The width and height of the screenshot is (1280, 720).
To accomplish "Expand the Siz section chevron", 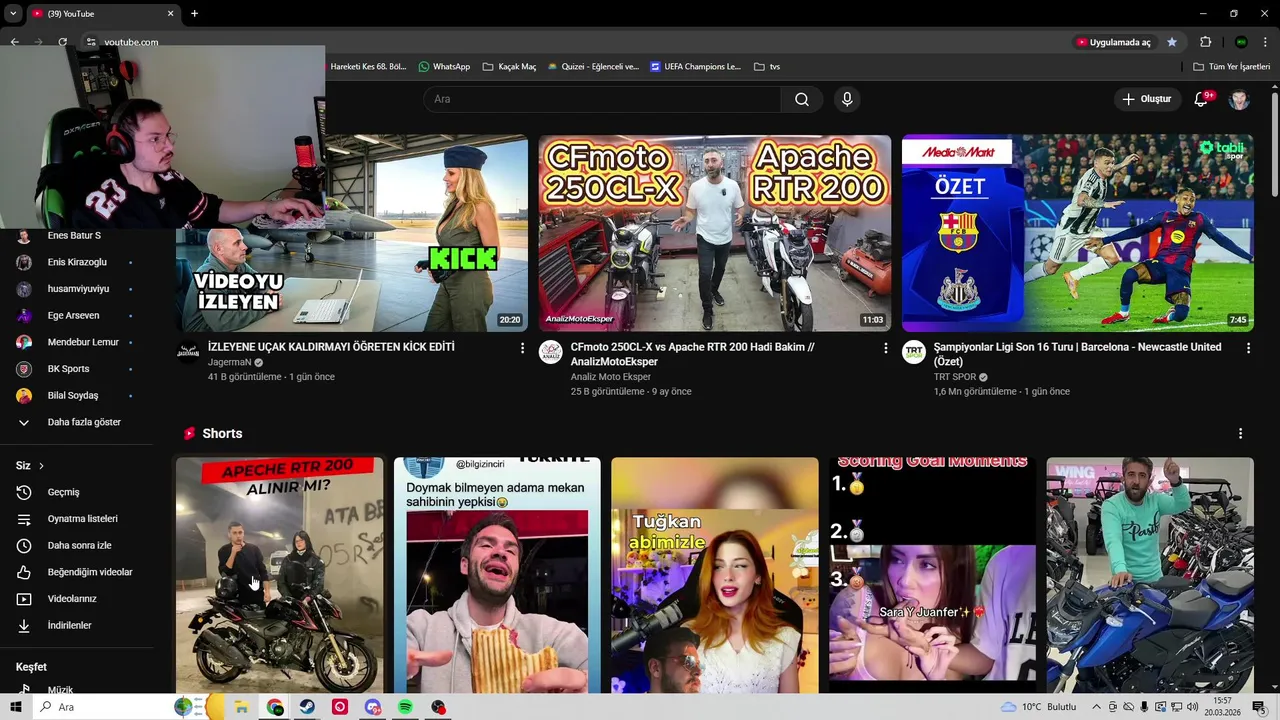I will (41, 466).
